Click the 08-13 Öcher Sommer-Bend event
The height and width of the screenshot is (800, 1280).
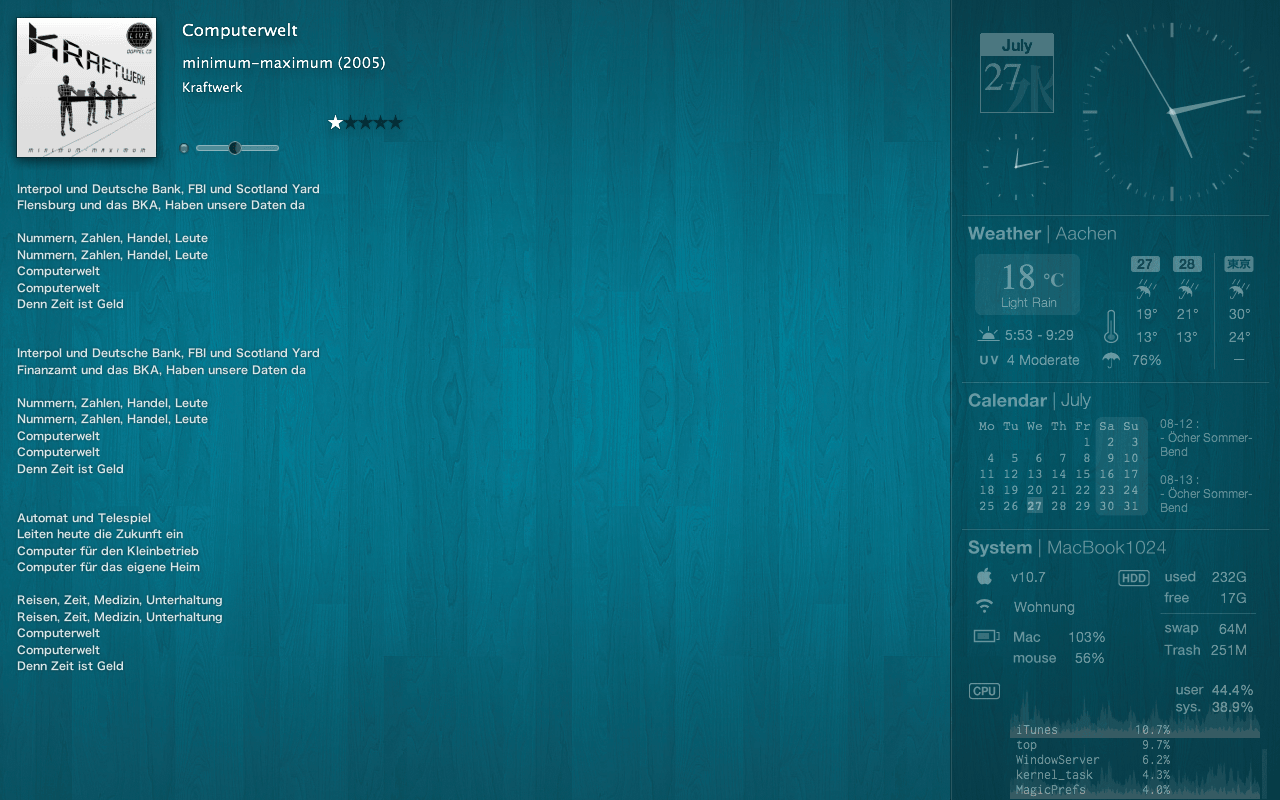click(x=1206, y=494)
